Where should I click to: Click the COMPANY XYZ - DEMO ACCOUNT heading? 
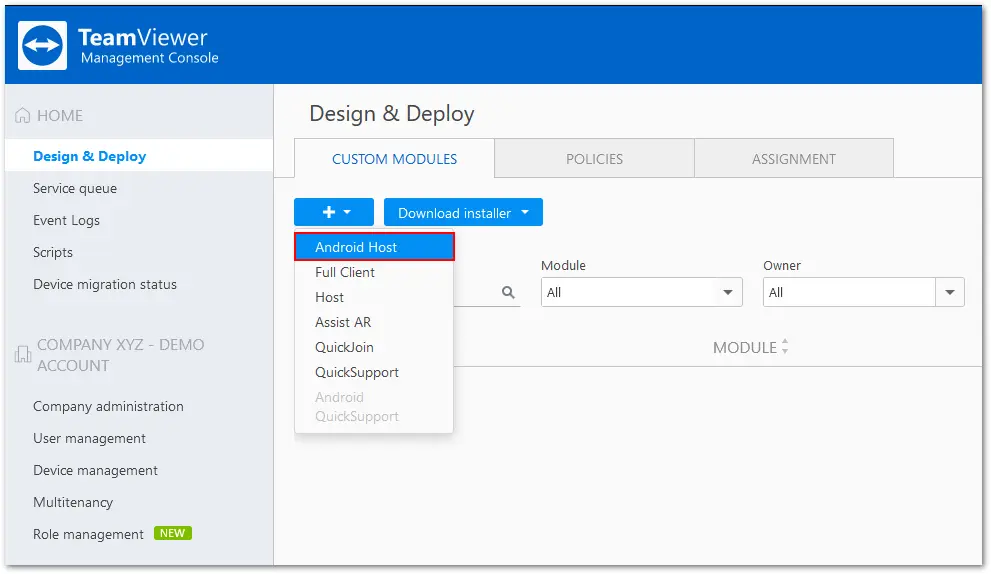[120, 355]
